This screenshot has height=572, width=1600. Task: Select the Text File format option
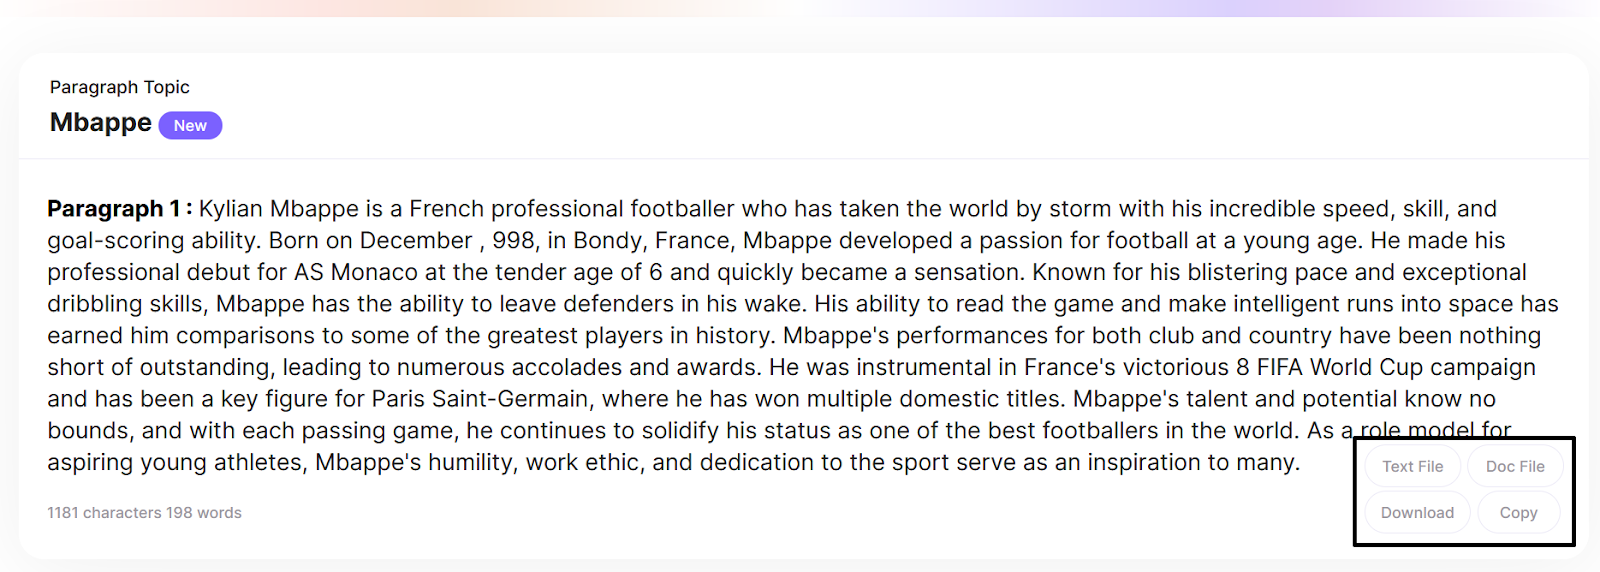click(x=1412, y=466)
